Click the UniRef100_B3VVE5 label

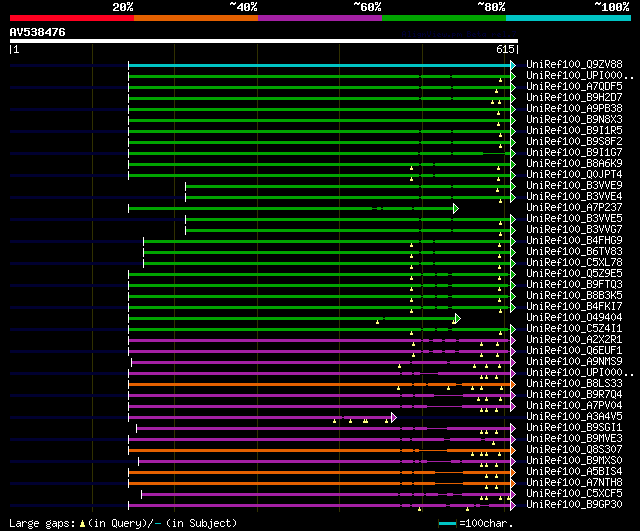click(574, 219)
